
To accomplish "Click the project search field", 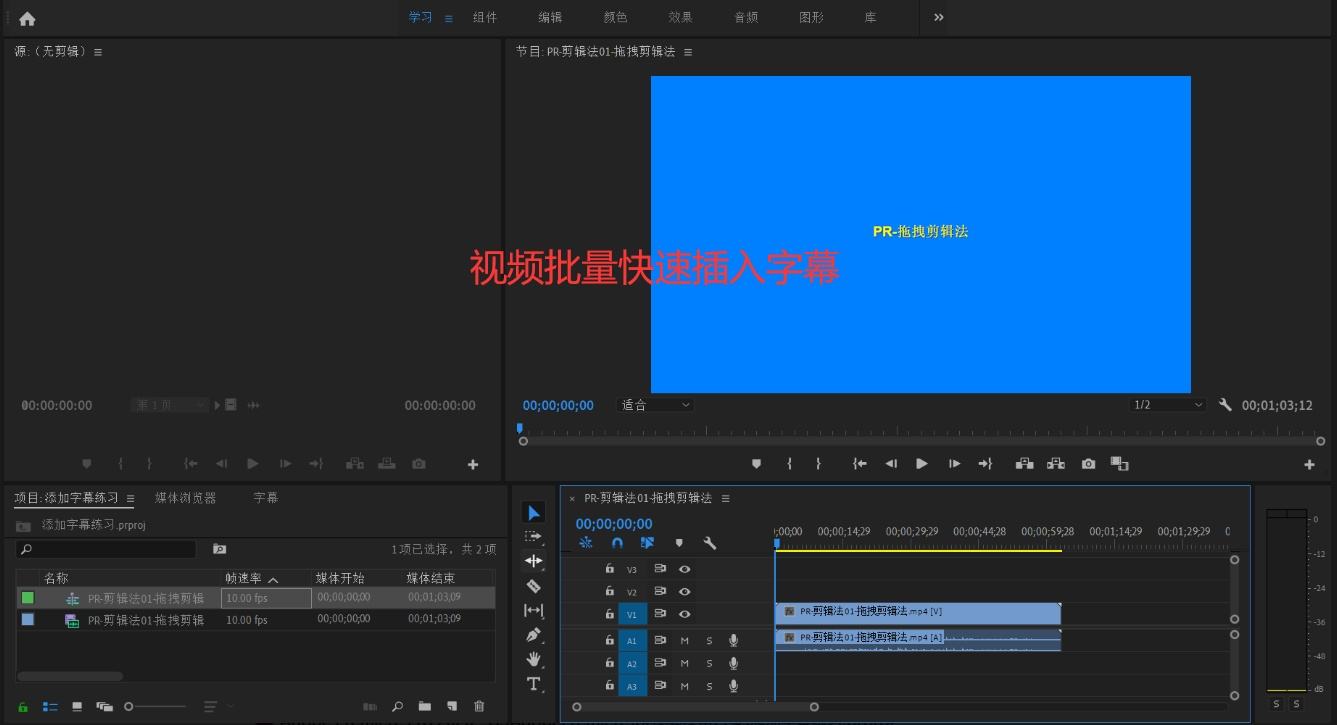I will pyautogui.click(x=106, y=549).
